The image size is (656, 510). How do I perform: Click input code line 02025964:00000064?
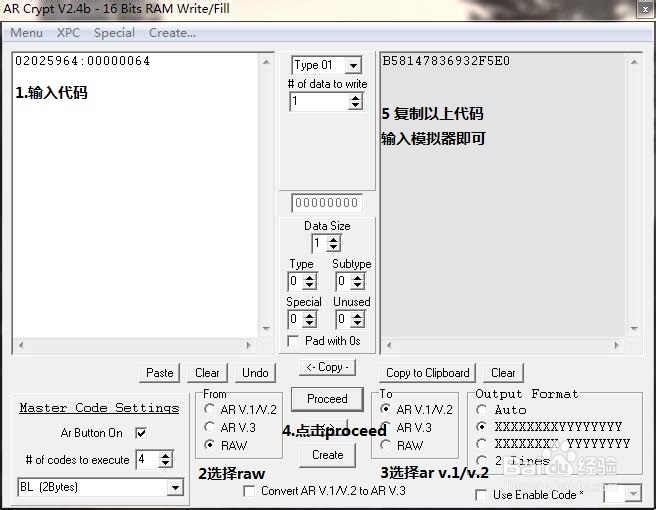pos(82,61)
